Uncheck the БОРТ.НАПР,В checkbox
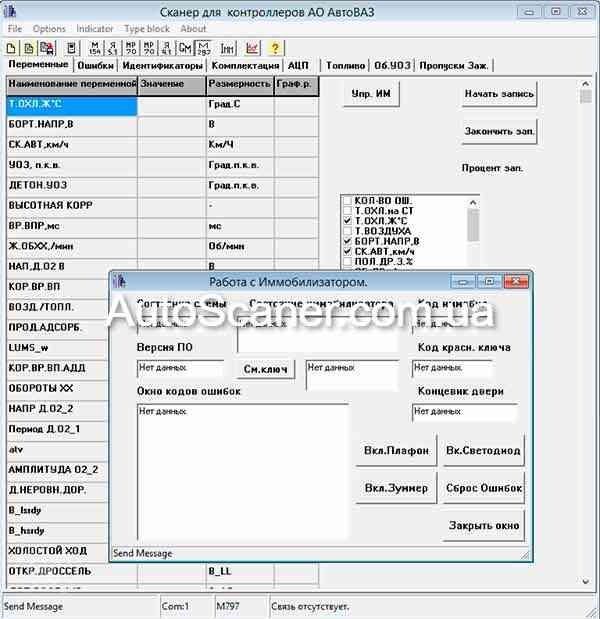The width and height of the screenshot is (600, 619). tap(347, 241)
